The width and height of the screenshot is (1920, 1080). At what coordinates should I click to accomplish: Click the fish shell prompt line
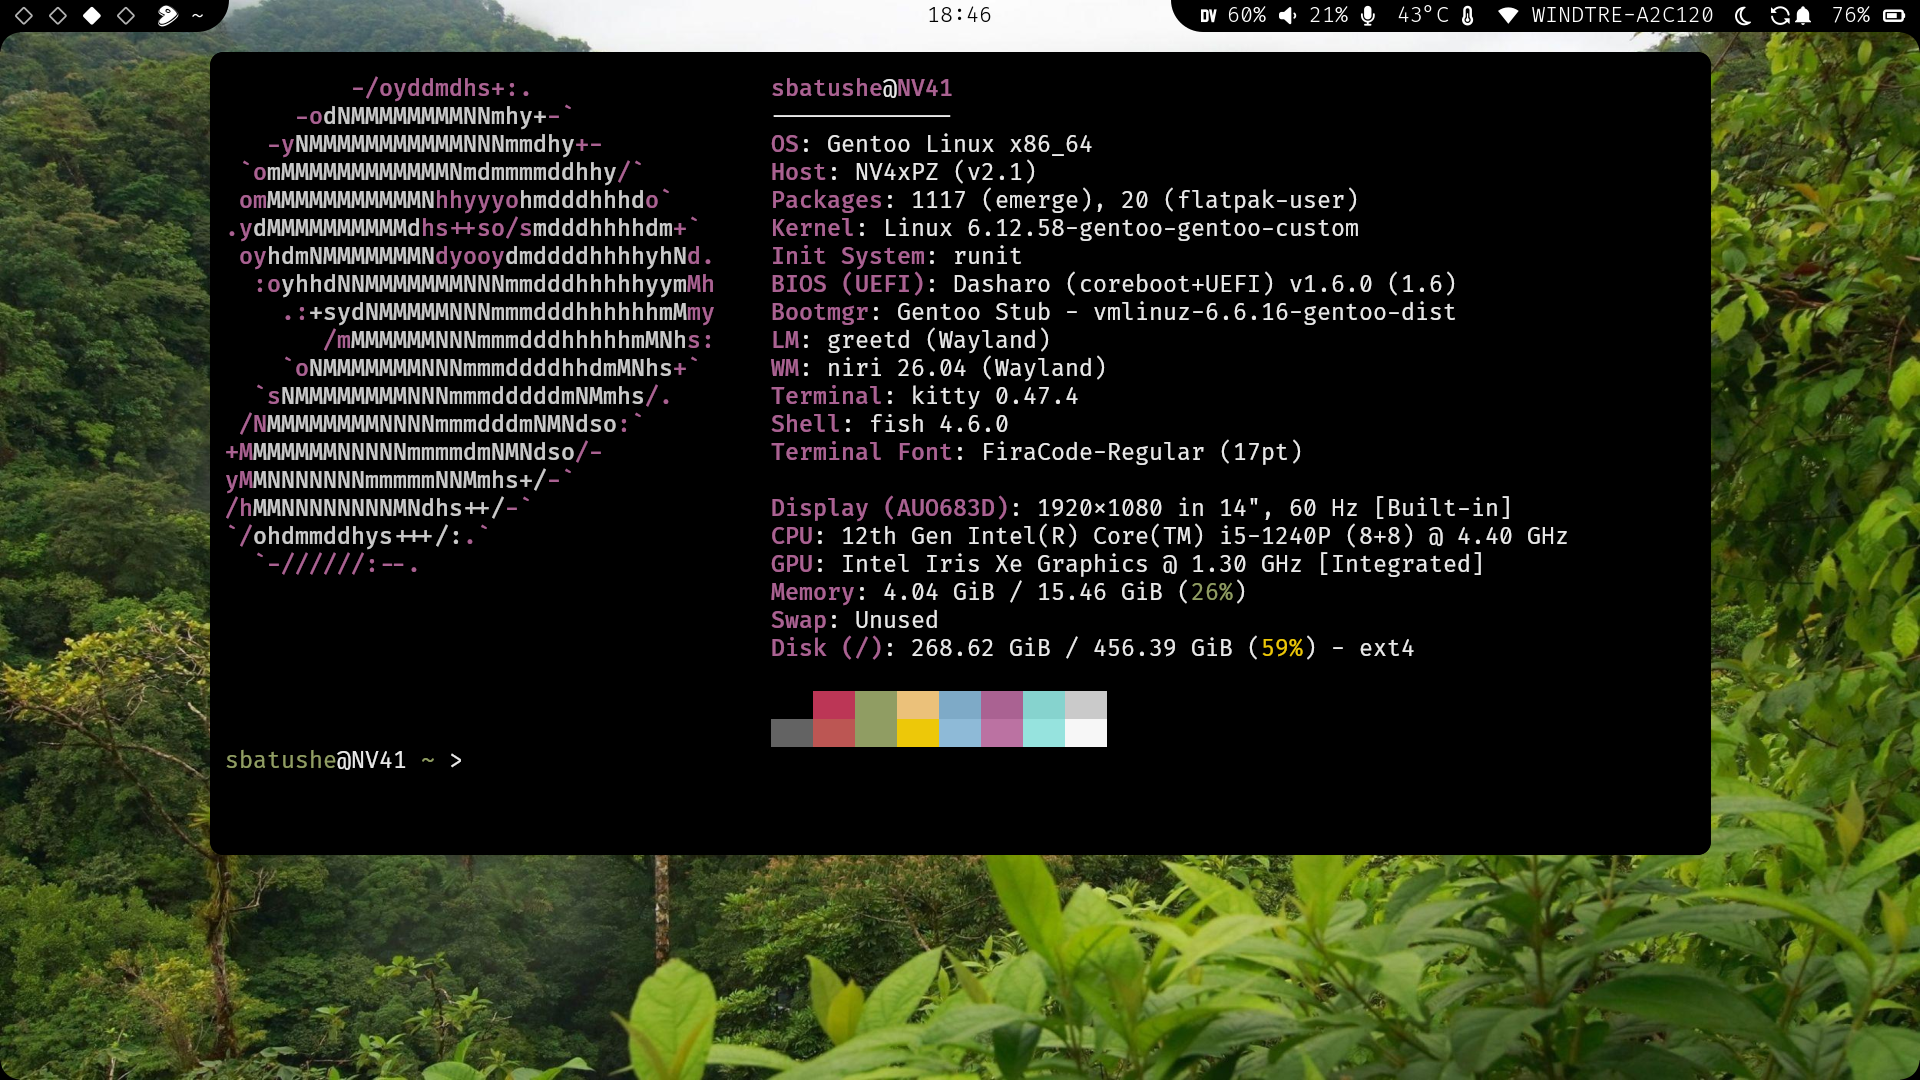click(344, 760)
